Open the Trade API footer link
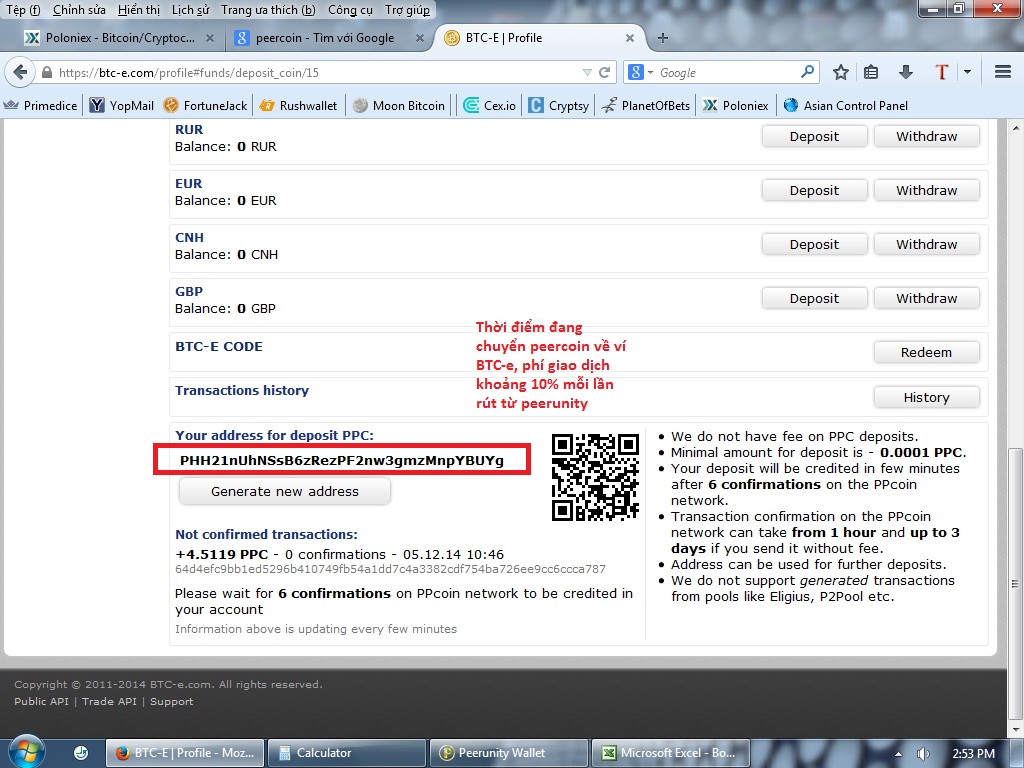 [x=109, y=701]
